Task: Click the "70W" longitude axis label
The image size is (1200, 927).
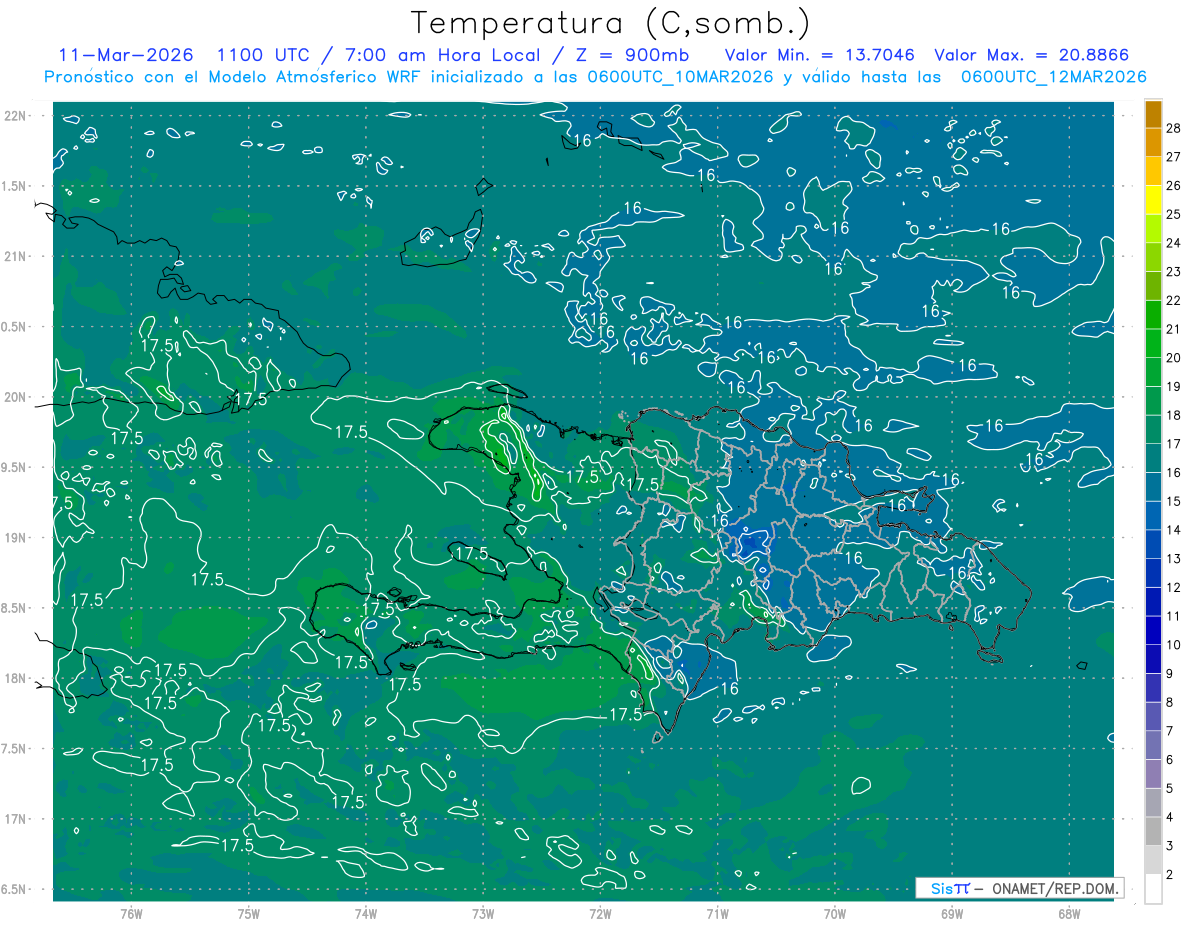Action: point(835,912)
